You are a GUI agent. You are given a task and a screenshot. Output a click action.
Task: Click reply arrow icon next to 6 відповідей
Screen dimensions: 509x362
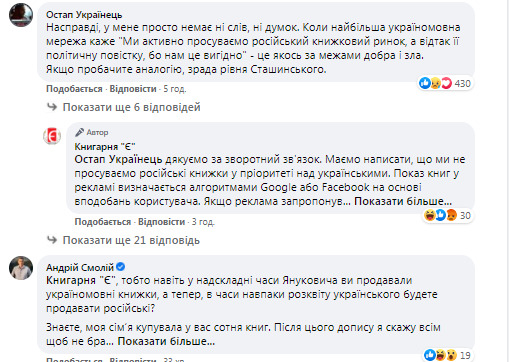(x=52, y=107)
